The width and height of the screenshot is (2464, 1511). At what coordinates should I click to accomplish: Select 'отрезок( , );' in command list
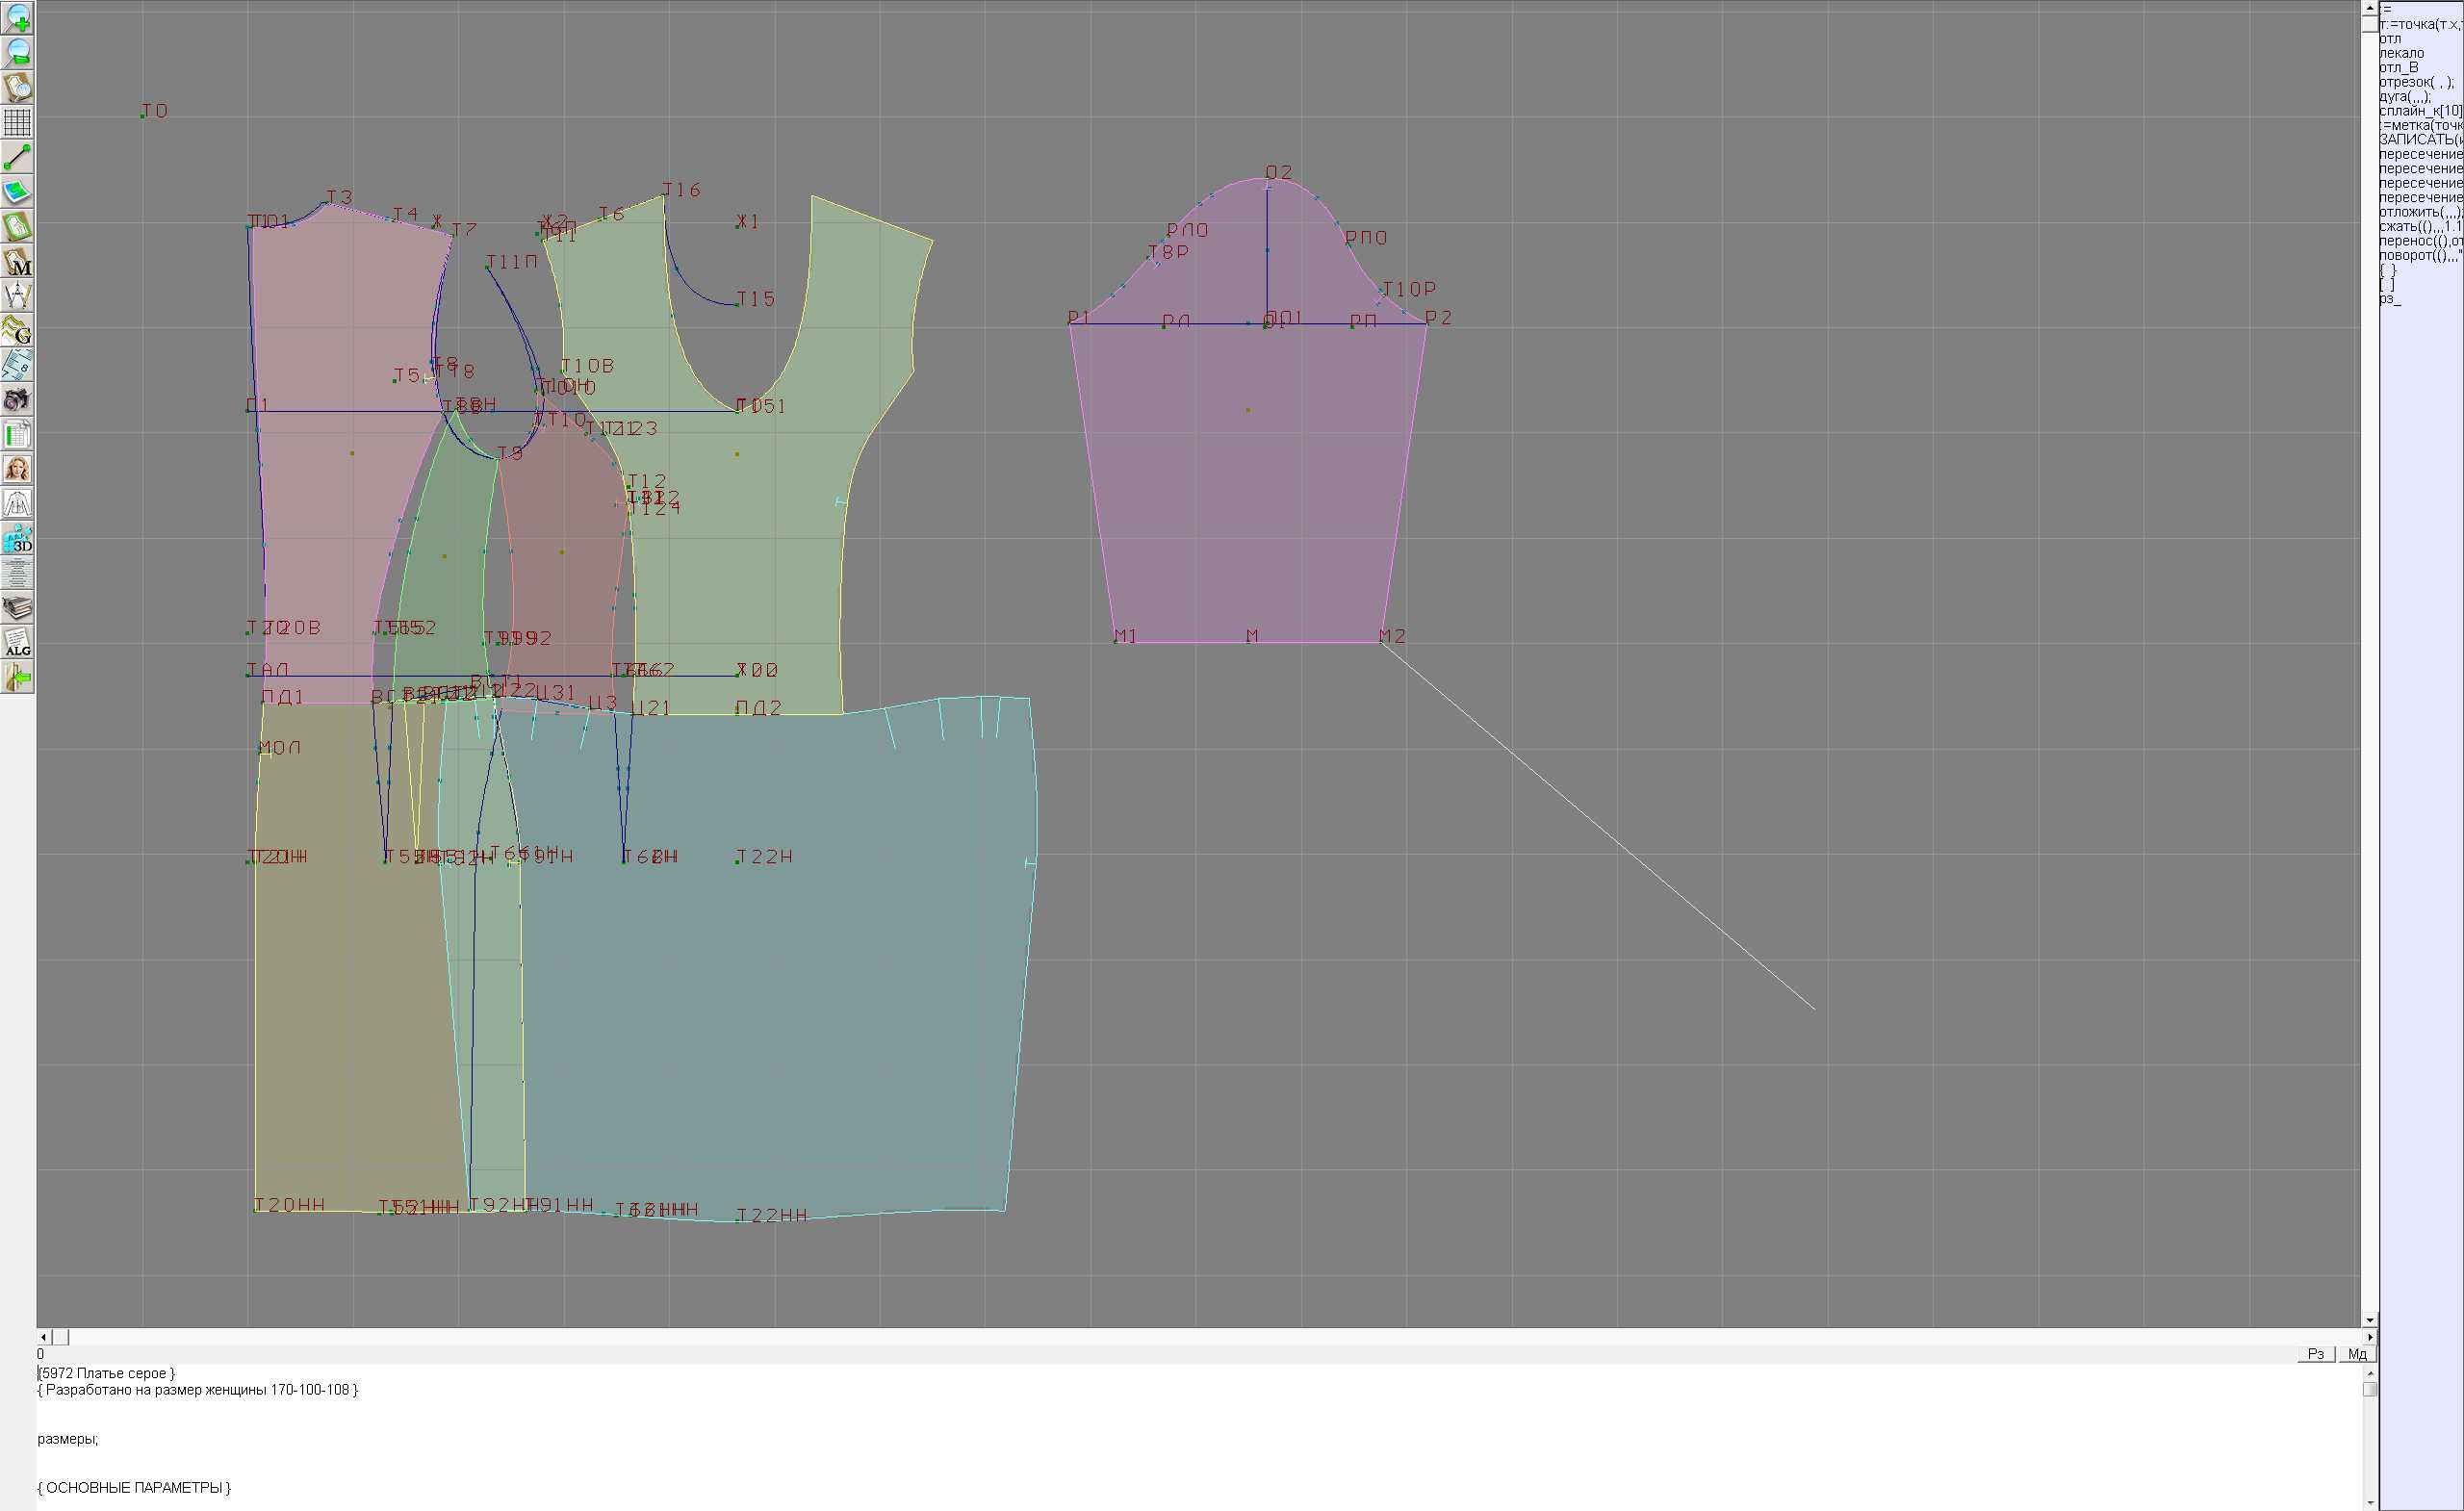pyautogui.click(x=2415, y=82)
